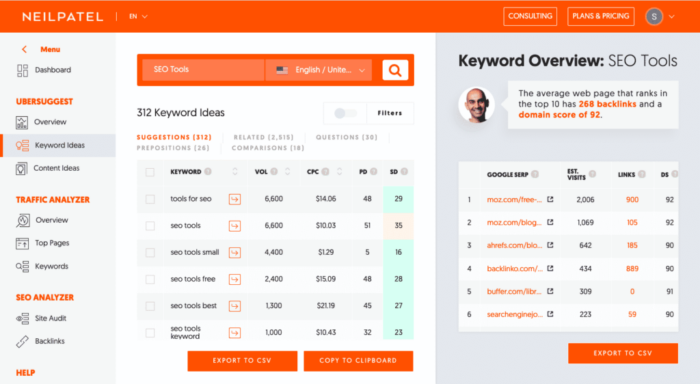Open external link icon for searchenginejo
Screen dimensions: 700x384
[550, 314]
